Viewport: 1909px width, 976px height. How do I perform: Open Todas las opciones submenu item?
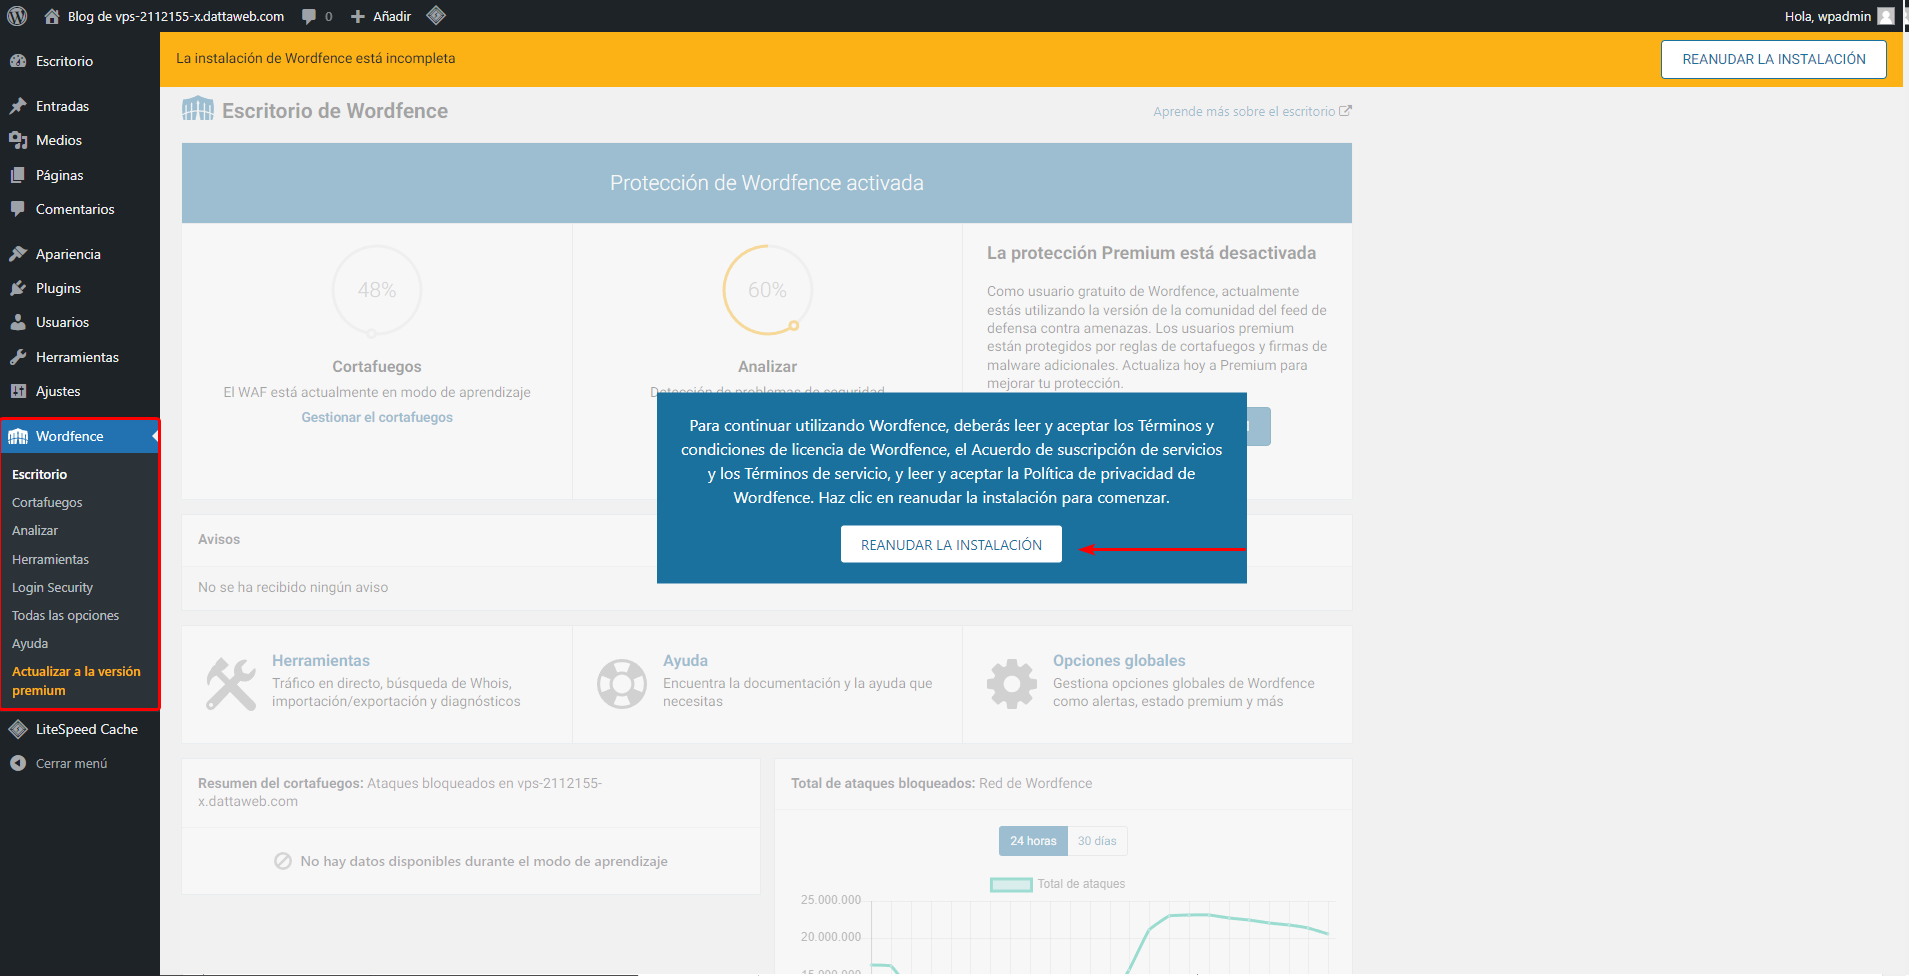point(65,615)
